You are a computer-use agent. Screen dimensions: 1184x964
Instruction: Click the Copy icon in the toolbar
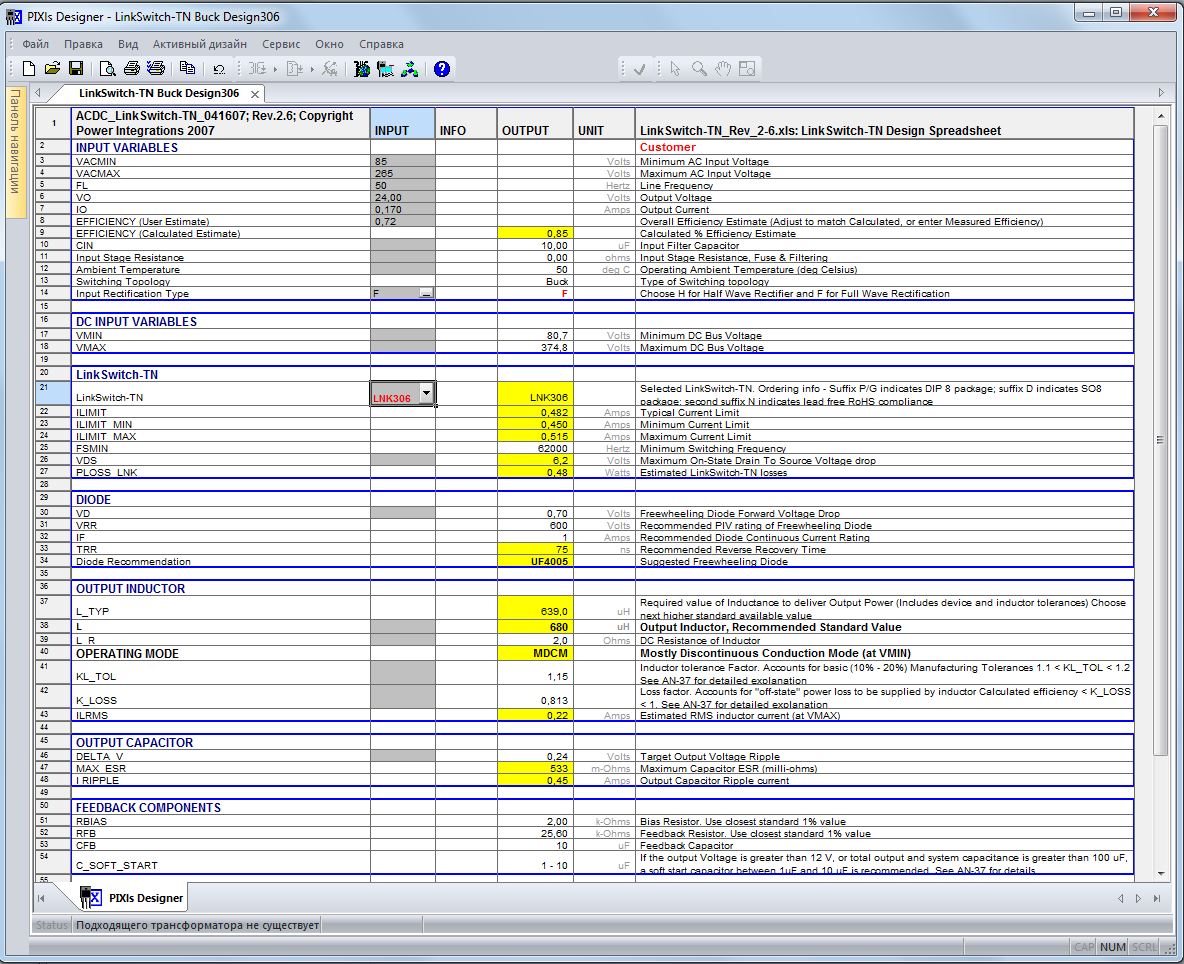pyautogui.click(x=187, y=69)
